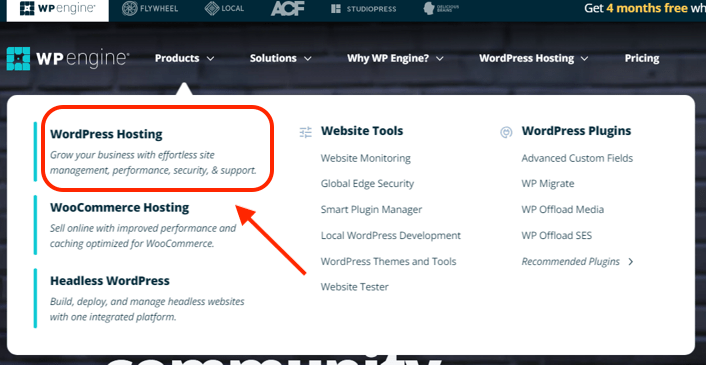Open the Local brand link

pyautogui.click(x=224, y=9)
